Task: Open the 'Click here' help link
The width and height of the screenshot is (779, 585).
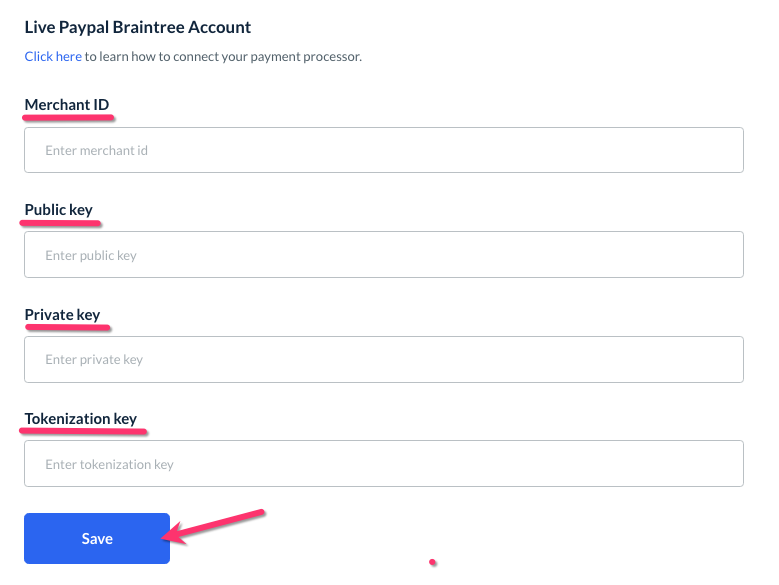Action: coord(53,56)
